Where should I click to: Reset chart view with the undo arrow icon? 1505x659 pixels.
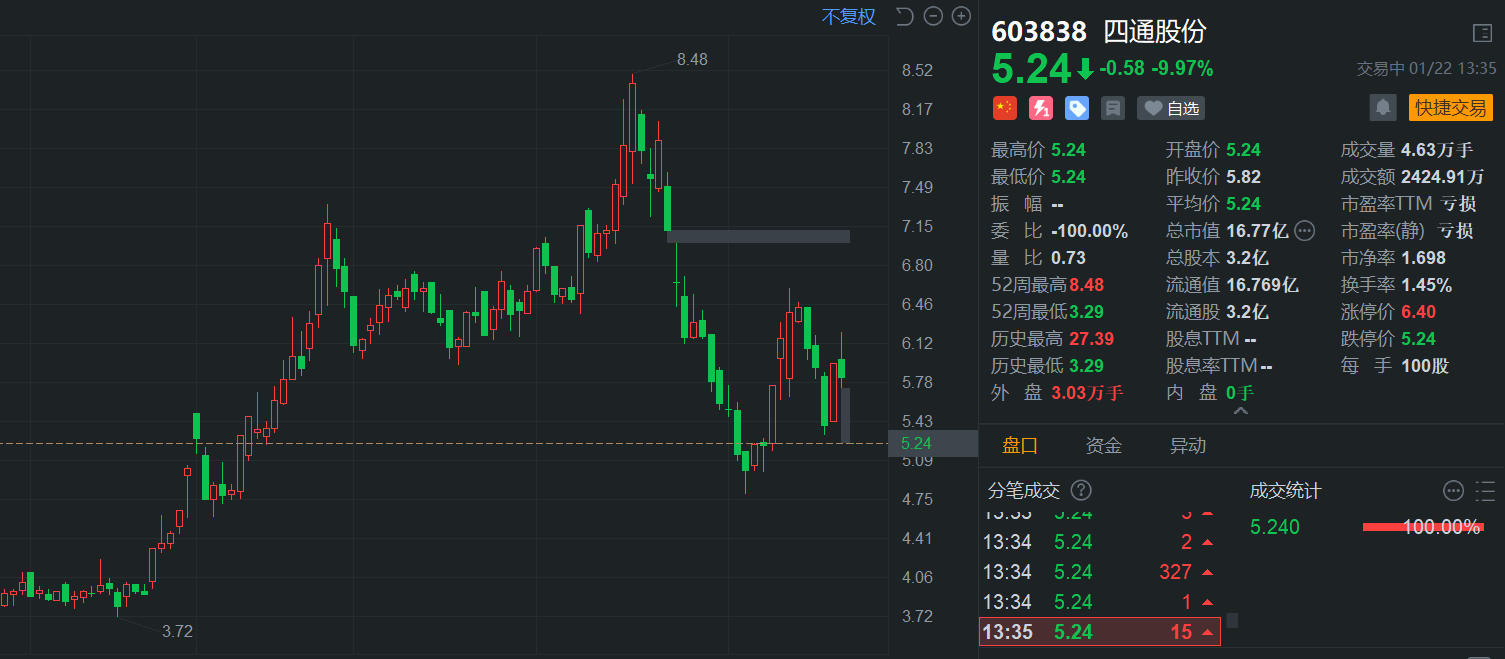(x=905, y=16)
